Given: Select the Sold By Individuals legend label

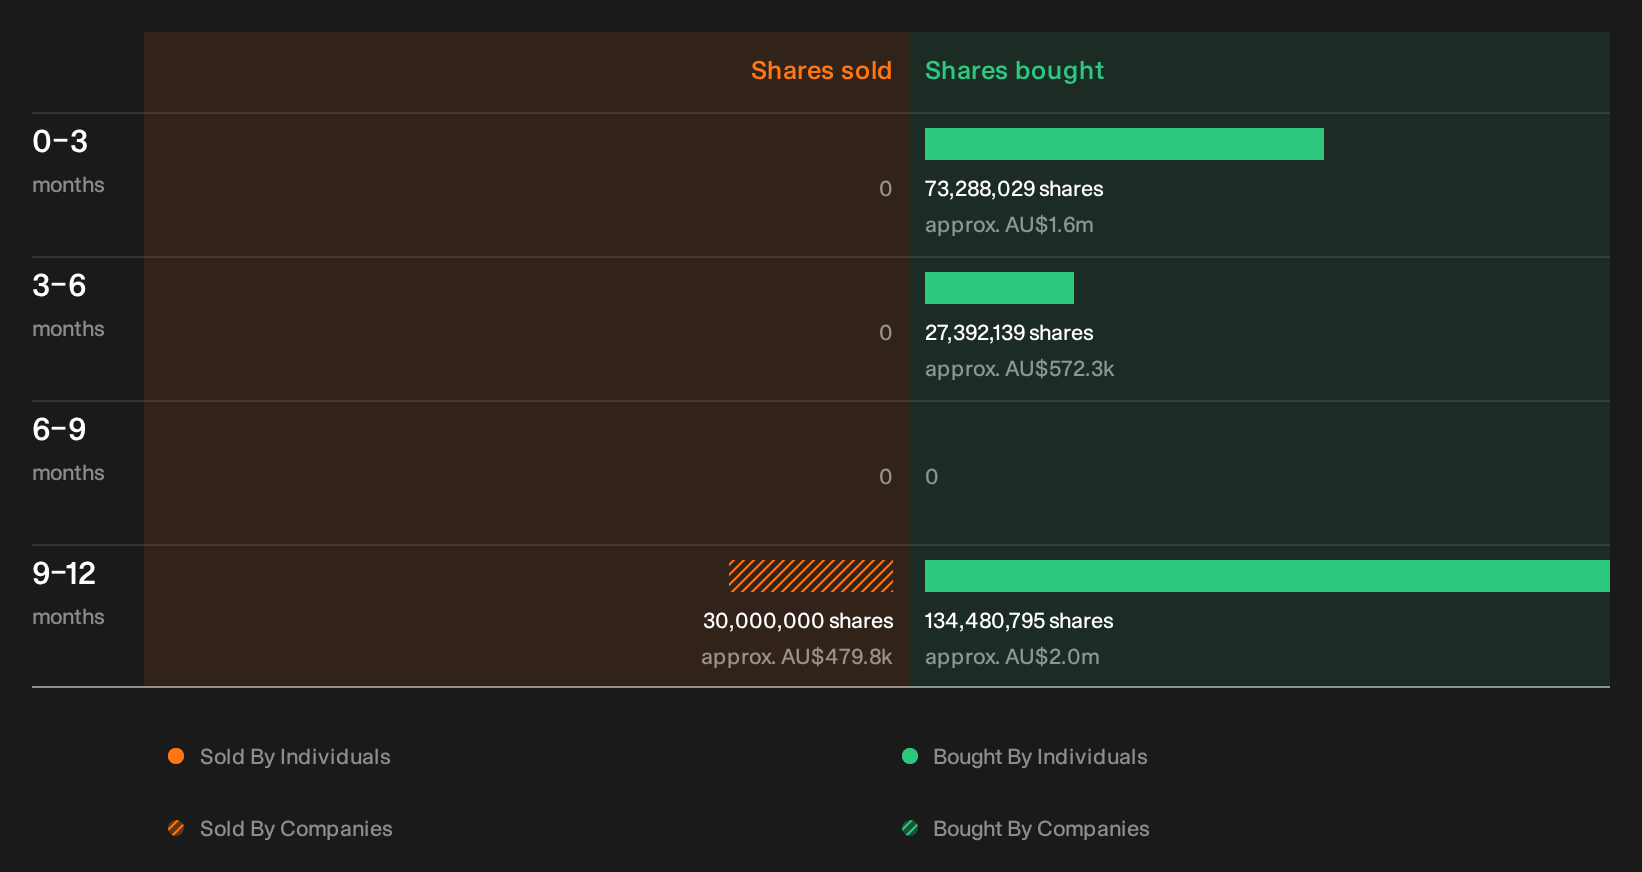Looking at the screenshot, I should click(x=295, y=757).
